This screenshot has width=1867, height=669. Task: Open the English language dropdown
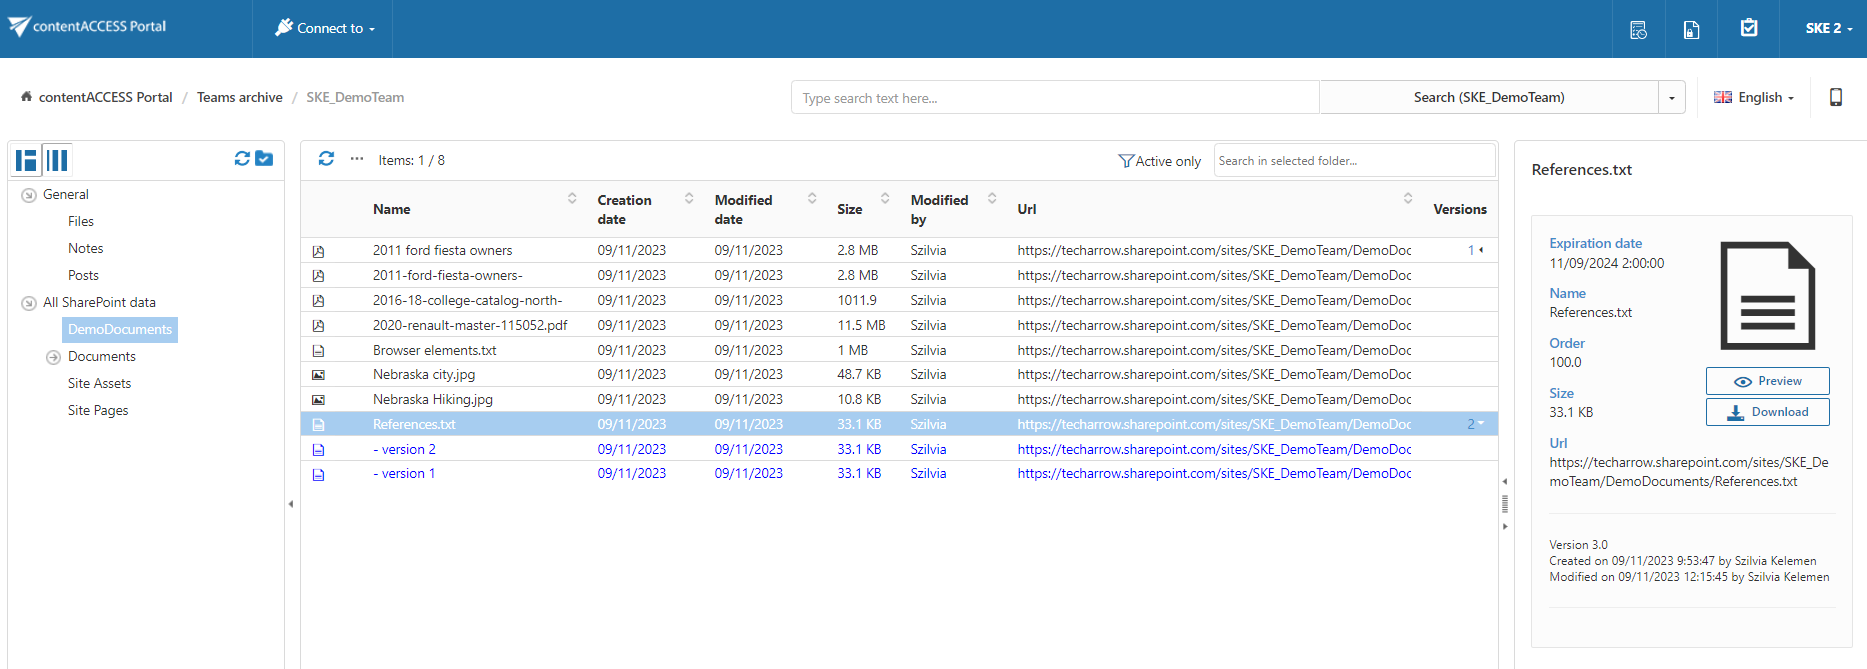(x=1754, y=97)
